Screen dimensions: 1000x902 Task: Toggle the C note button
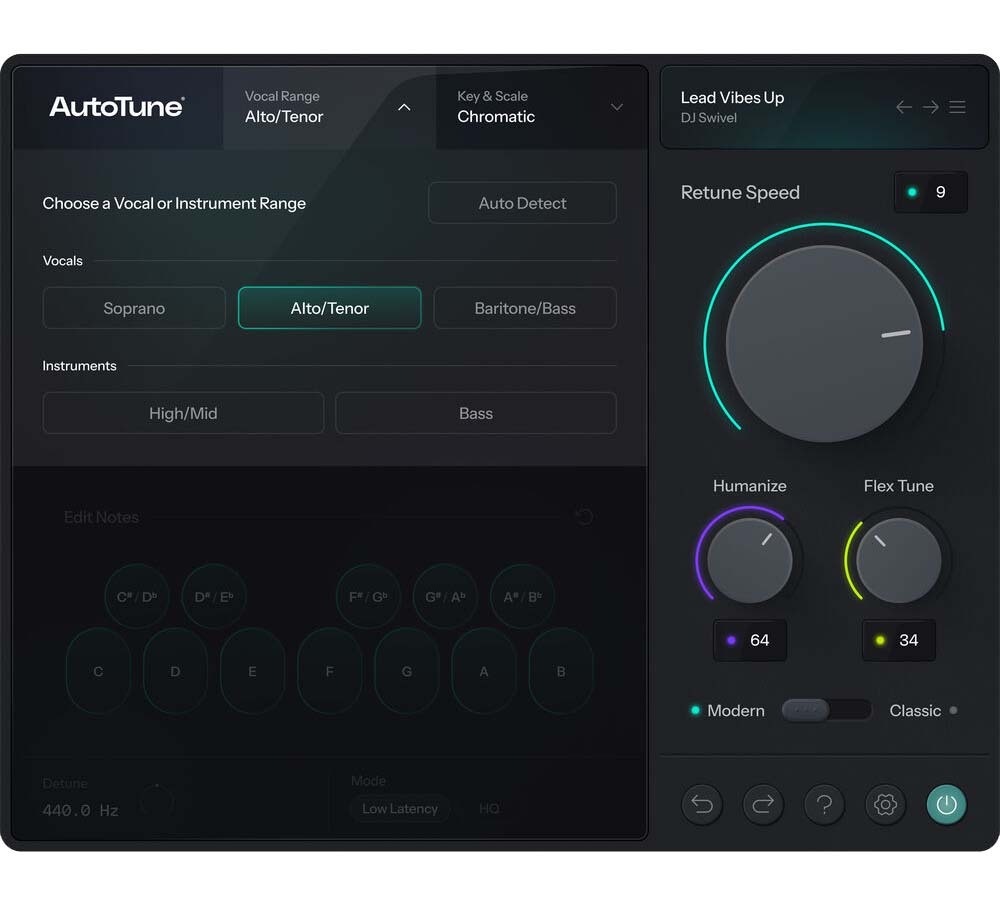[x=98, y=671]
